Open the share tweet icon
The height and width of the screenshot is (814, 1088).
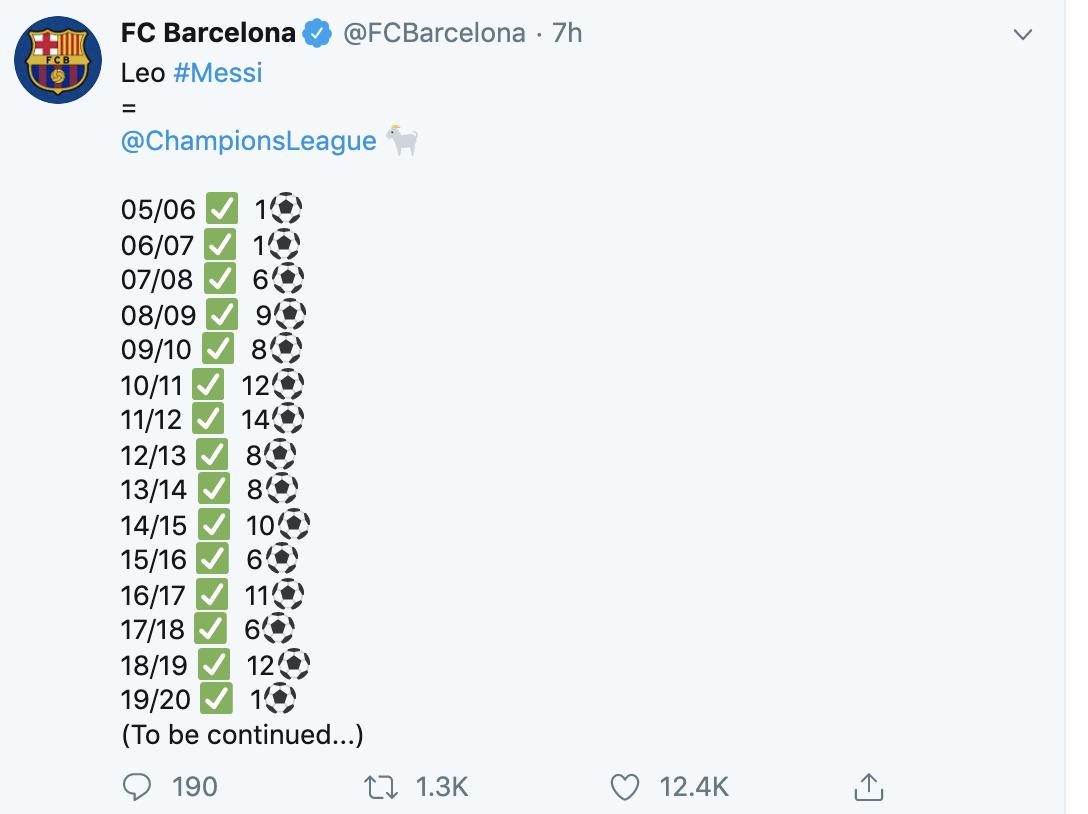coord(869,787)
